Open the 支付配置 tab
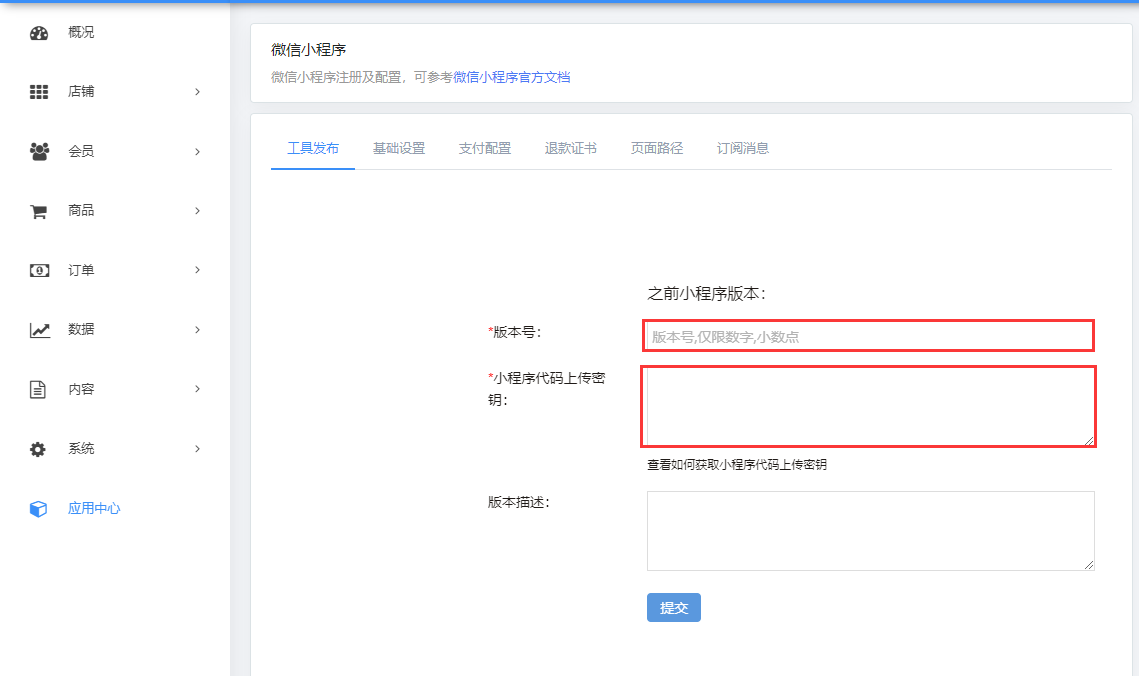 [x=484, y=149]
